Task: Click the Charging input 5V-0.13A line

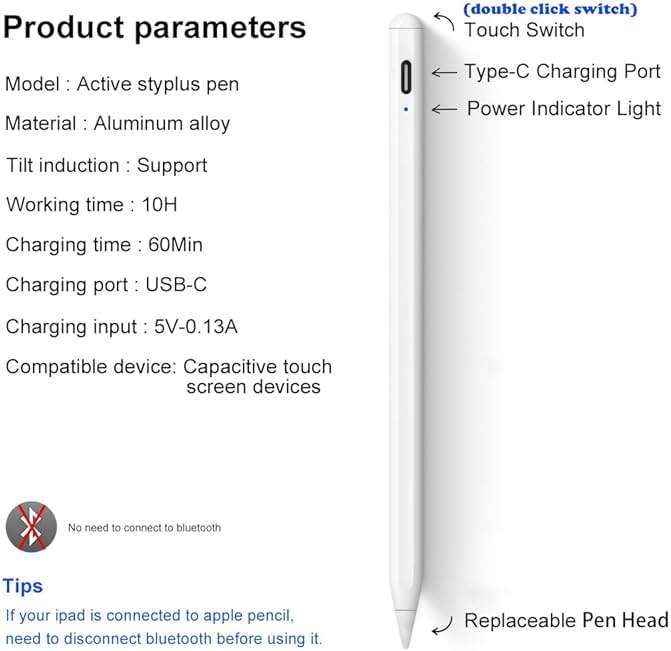Action: 122,327
